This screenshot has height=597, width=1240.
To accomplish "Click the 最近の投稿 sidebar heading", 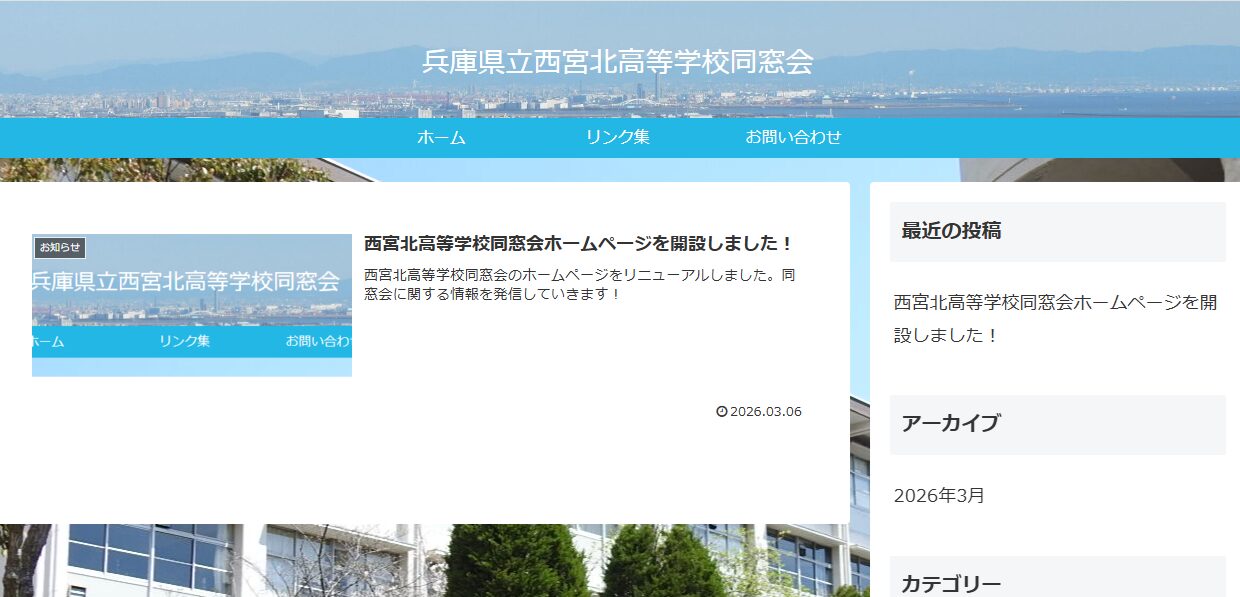I will click(951, 231).
